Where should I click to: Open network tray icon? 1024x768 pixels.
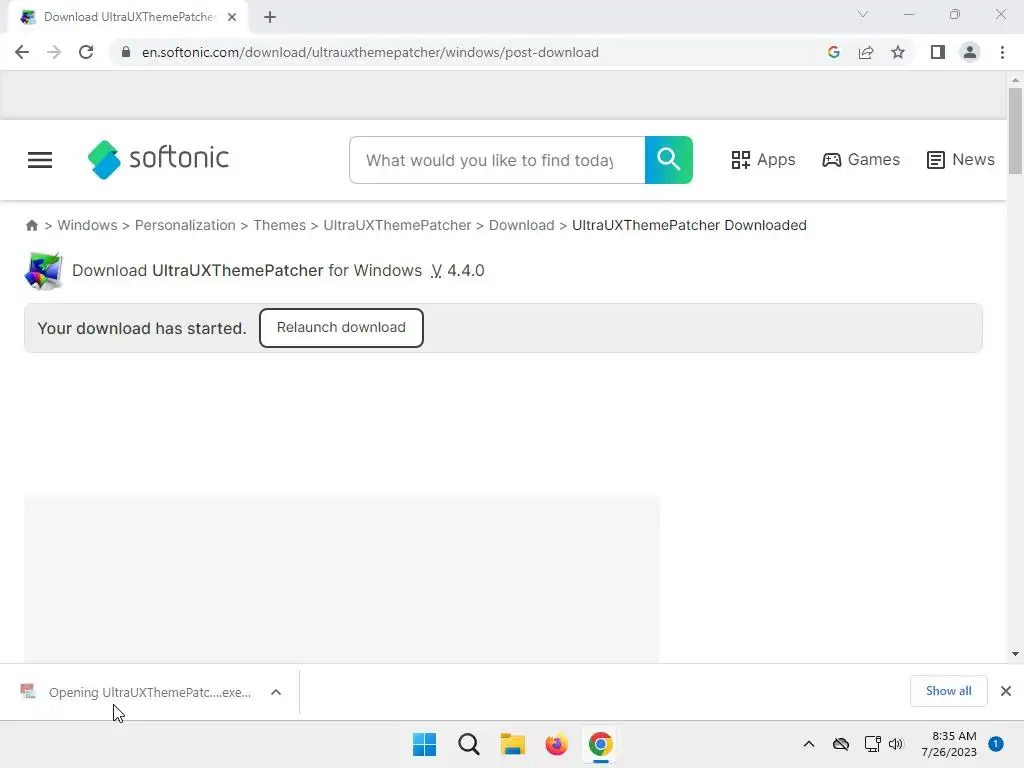[872, 744]
